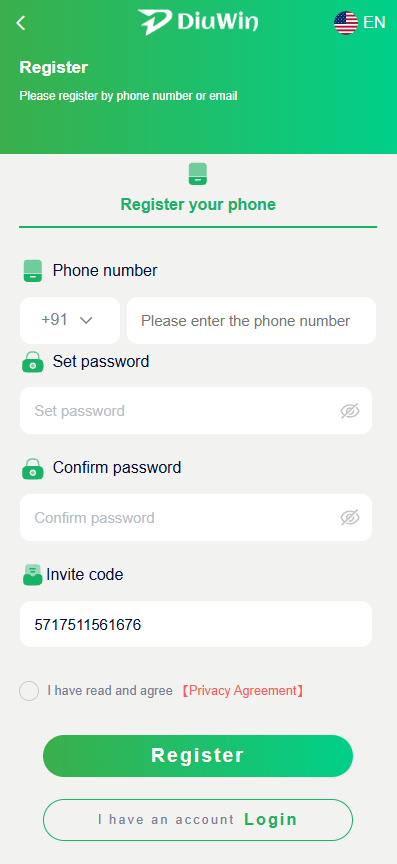The width and height of the screenshot is (397, 864).
Task: Click I have an account Login button
Action: point(198,820)
